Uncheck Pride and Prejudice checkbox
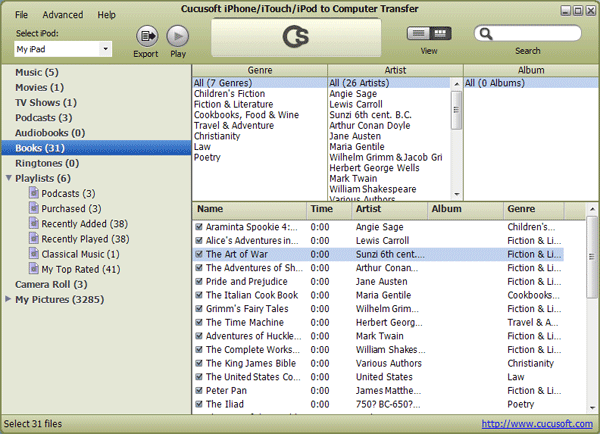The image size is (600, 434). [x=199, y=281]
